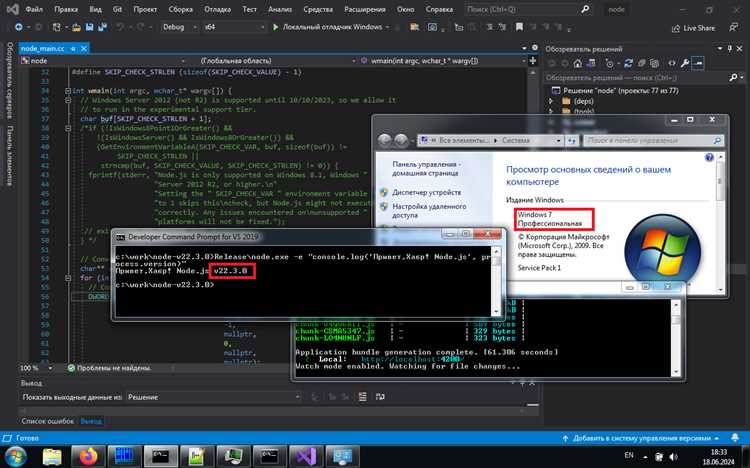Click clear all icon in Output panel
750x468 pixels.
pyautogui.click(x=363, y=397)
